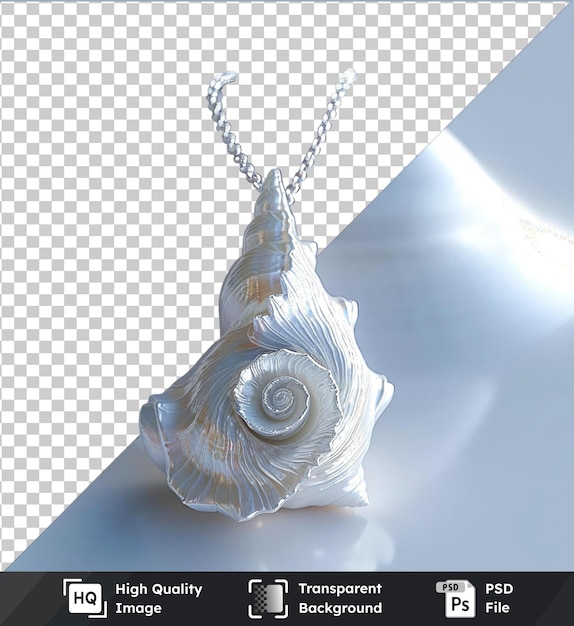The height and width of the screenshot is (626, 574).
Task: Click the checkered transparent area at top-left
Action: 80,80
